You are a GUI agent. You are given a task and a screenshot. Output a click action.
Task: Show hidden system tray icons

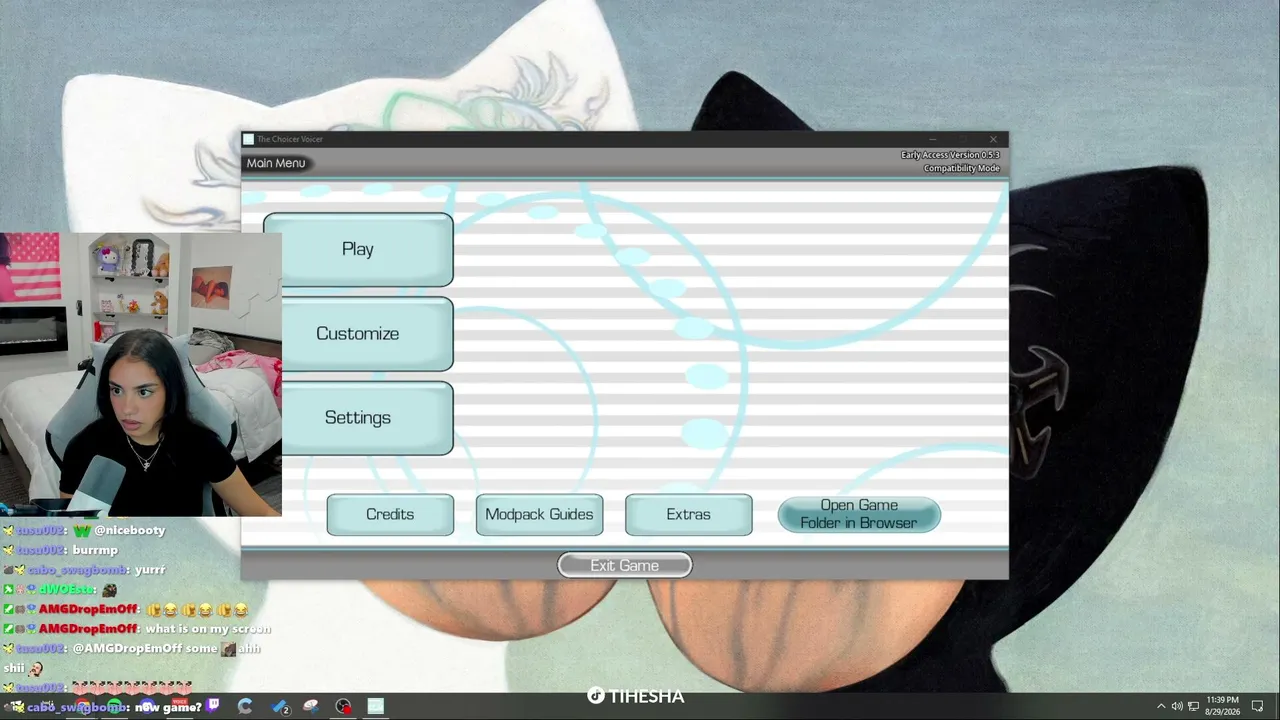click(x=1161, y=706)
